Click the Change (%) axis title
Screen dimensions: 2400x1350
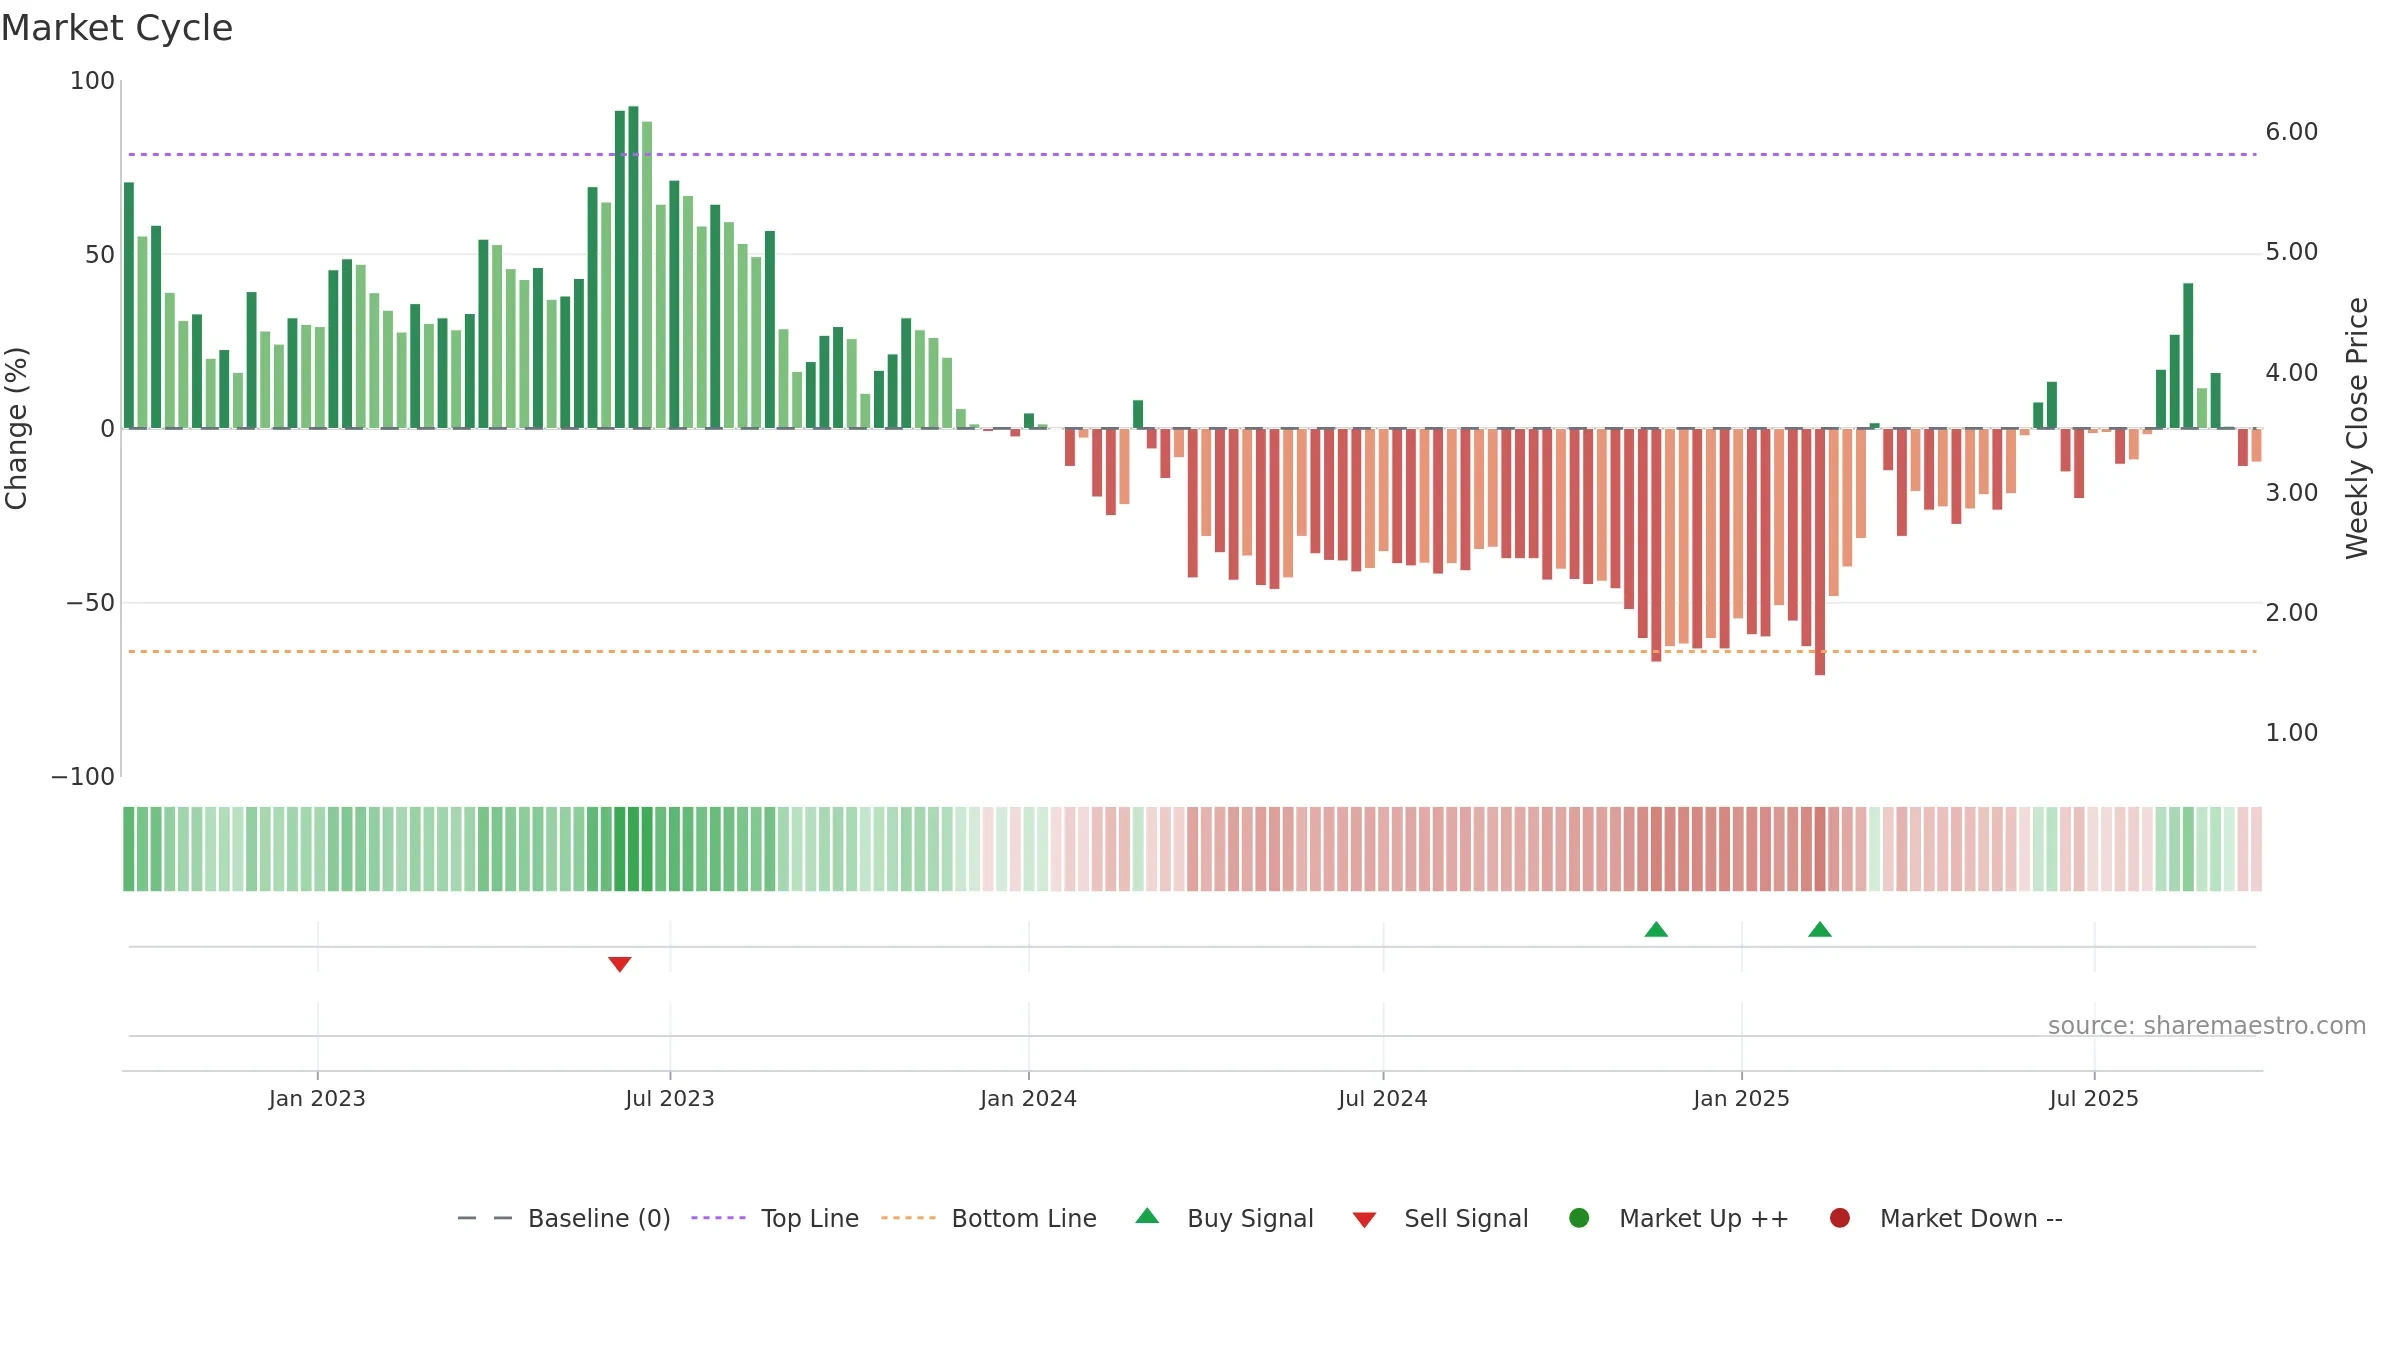16,428
